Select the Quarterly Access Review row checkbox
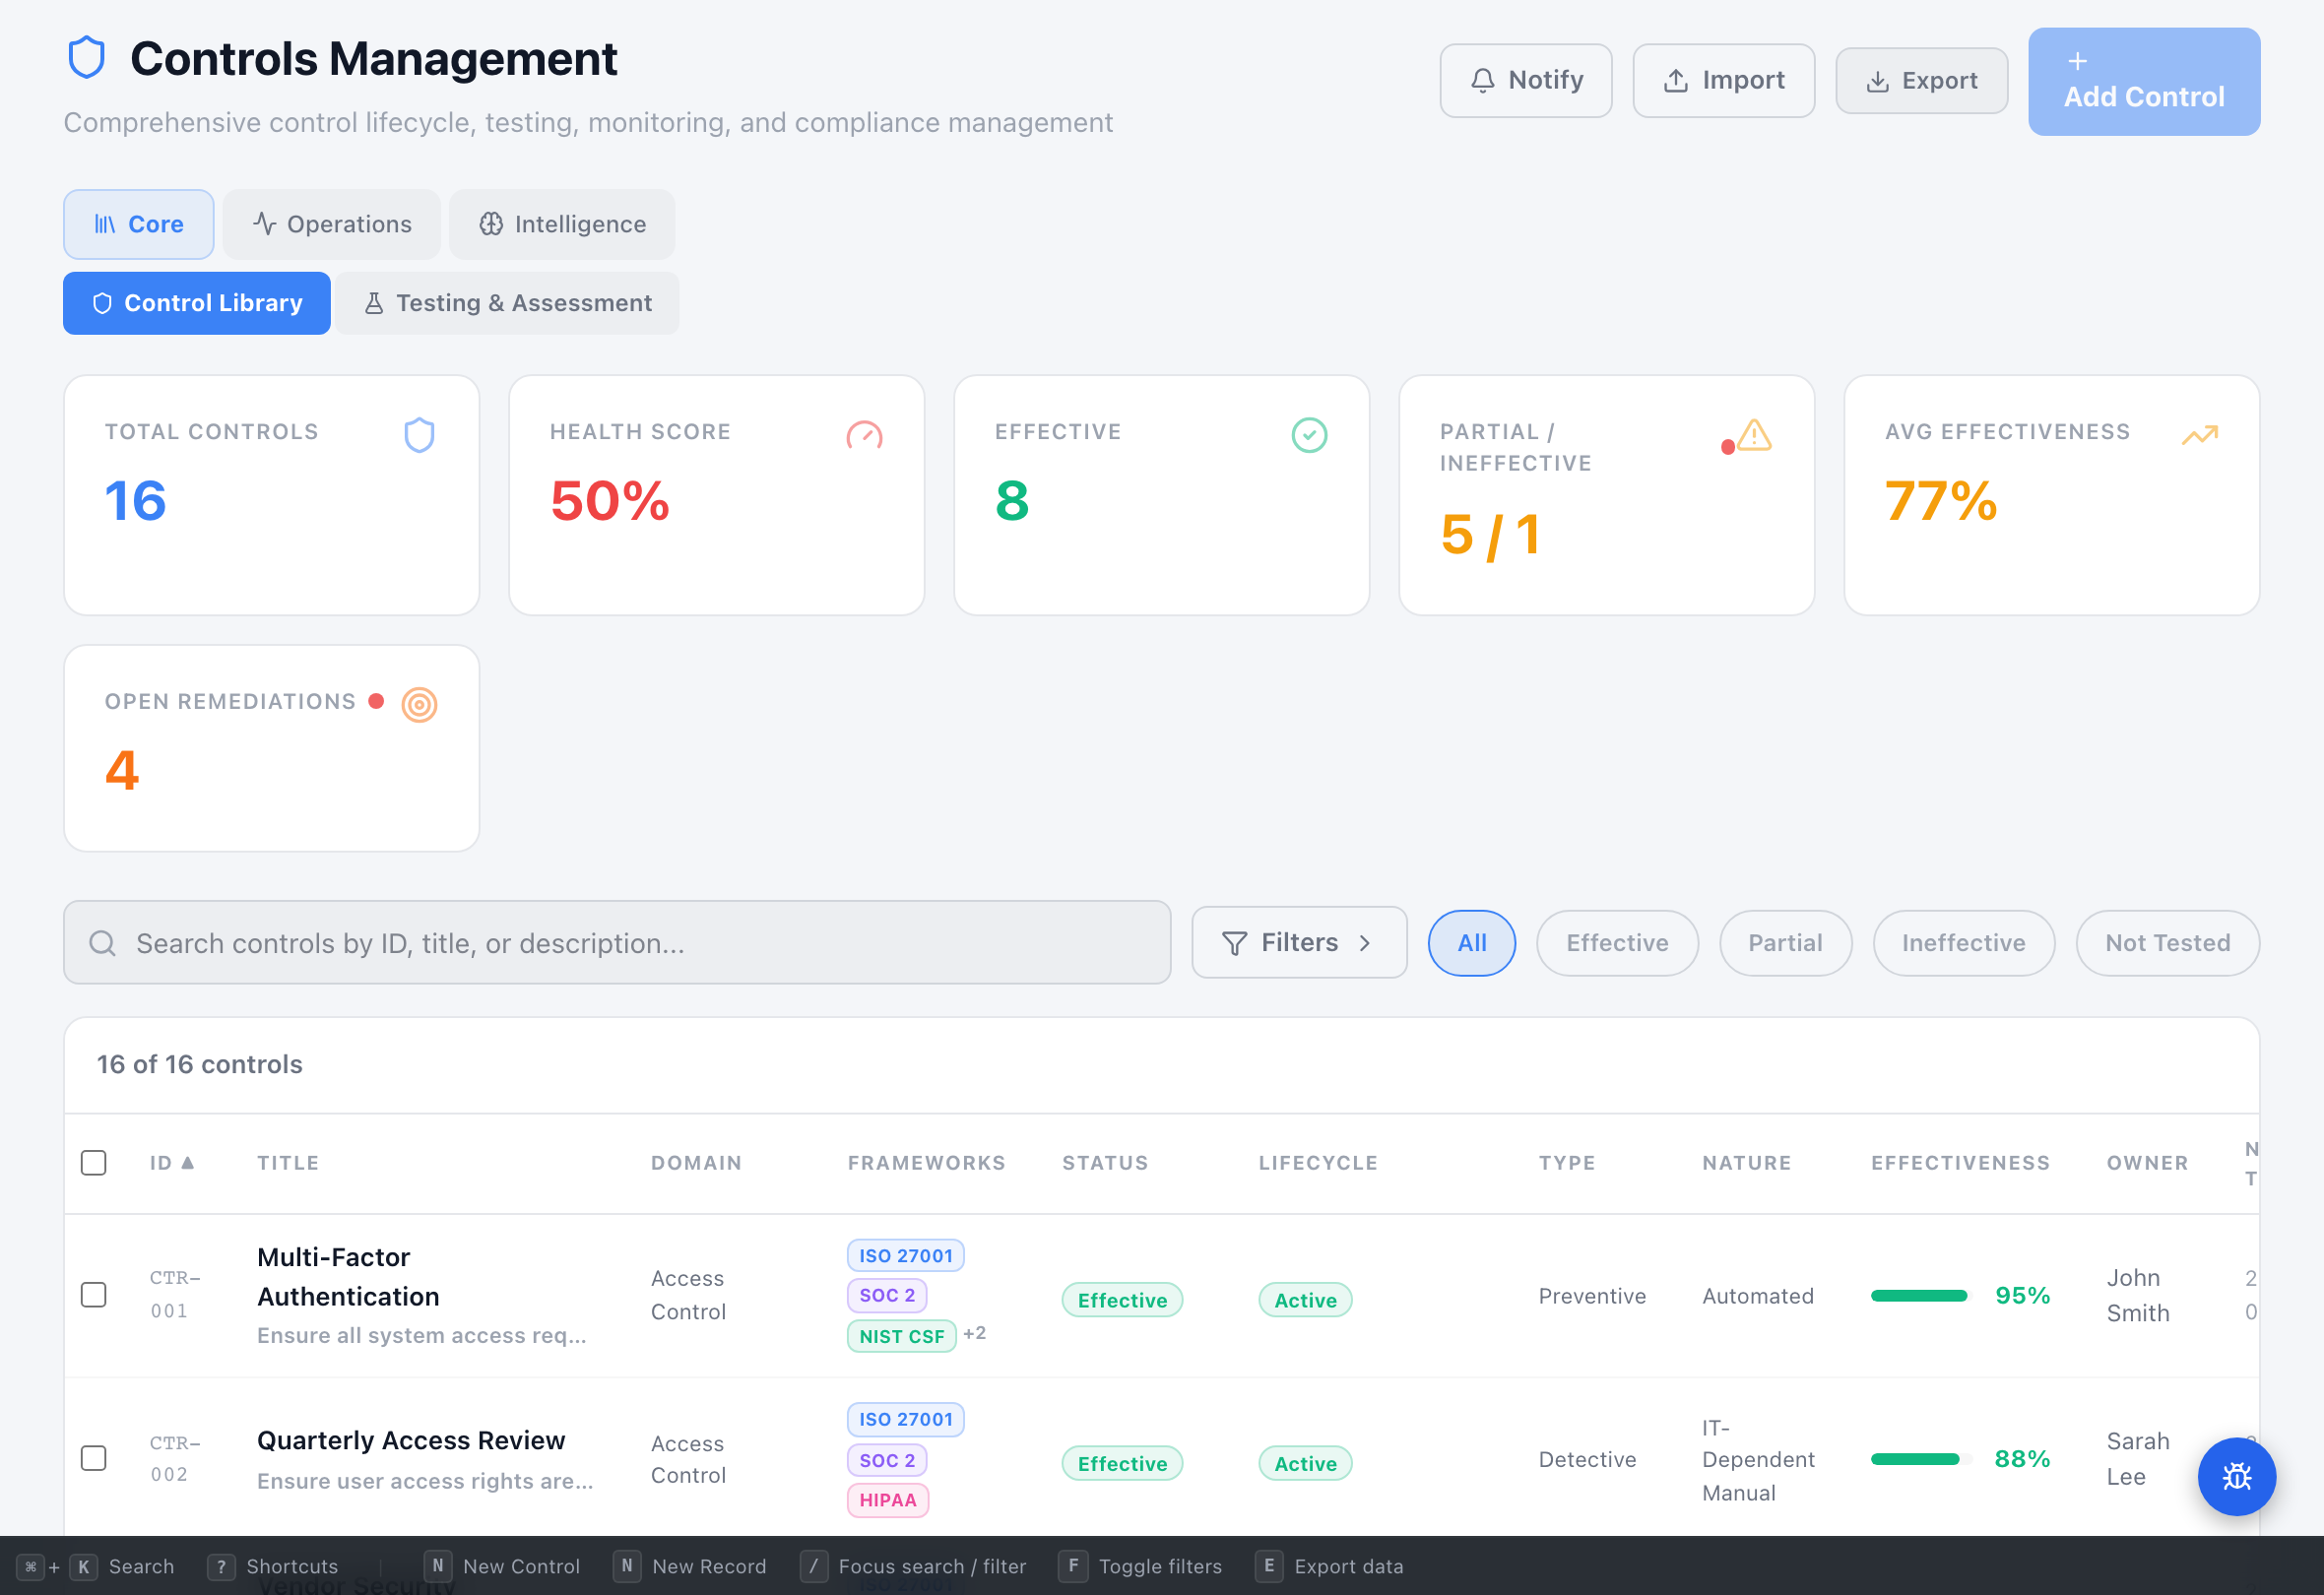The height and width of the screenshot is (1595, 2324). [94, 1458]
